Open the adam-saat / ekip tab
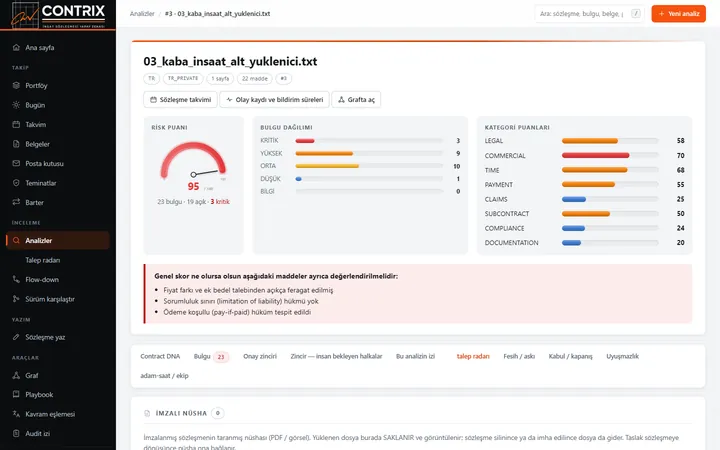This screenshot has height=450, width=720. [x=164, y=376]
